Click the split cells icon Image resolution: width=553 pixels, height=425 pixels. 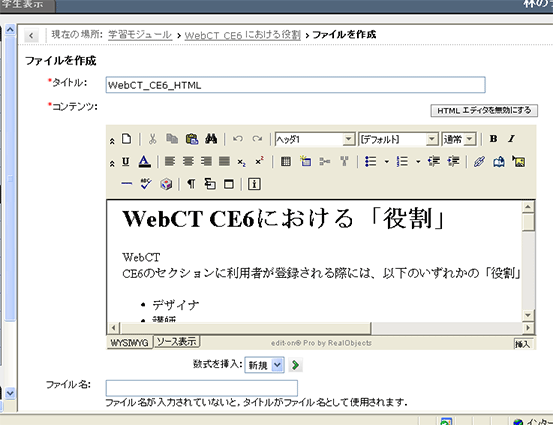tap(325, 162)
